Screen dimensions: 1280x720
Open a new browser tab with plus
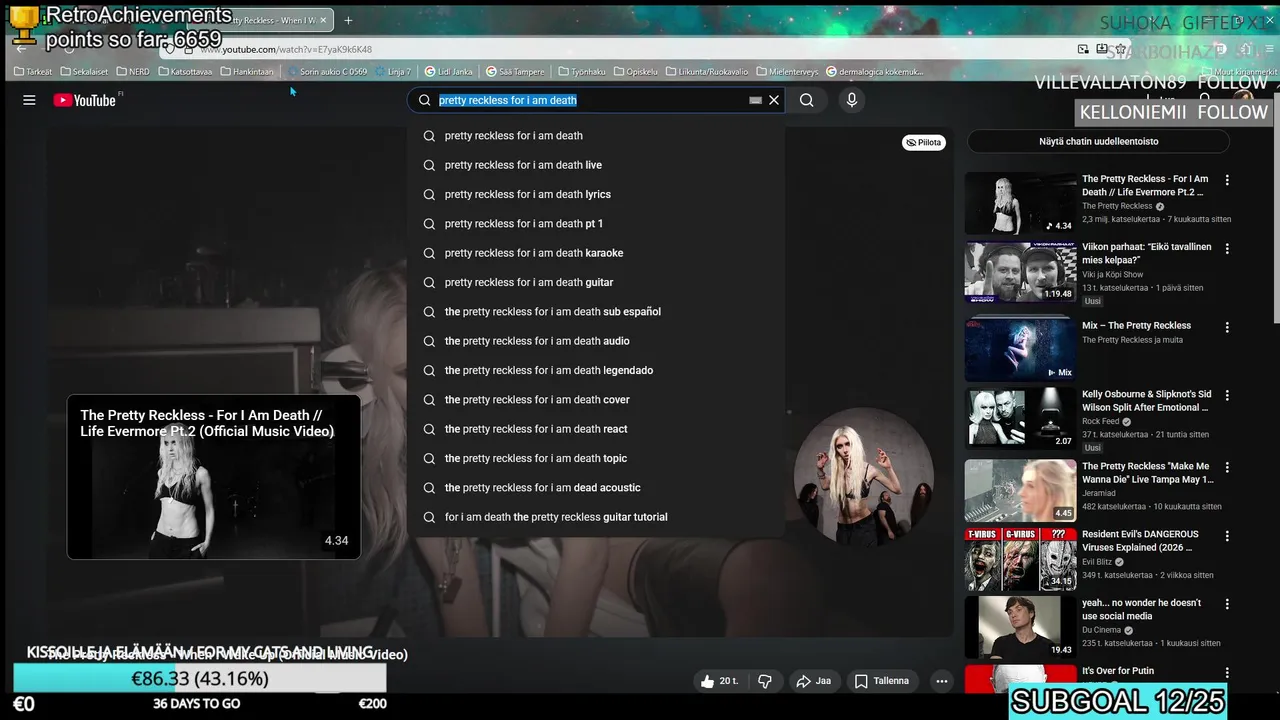coord(348,20)
